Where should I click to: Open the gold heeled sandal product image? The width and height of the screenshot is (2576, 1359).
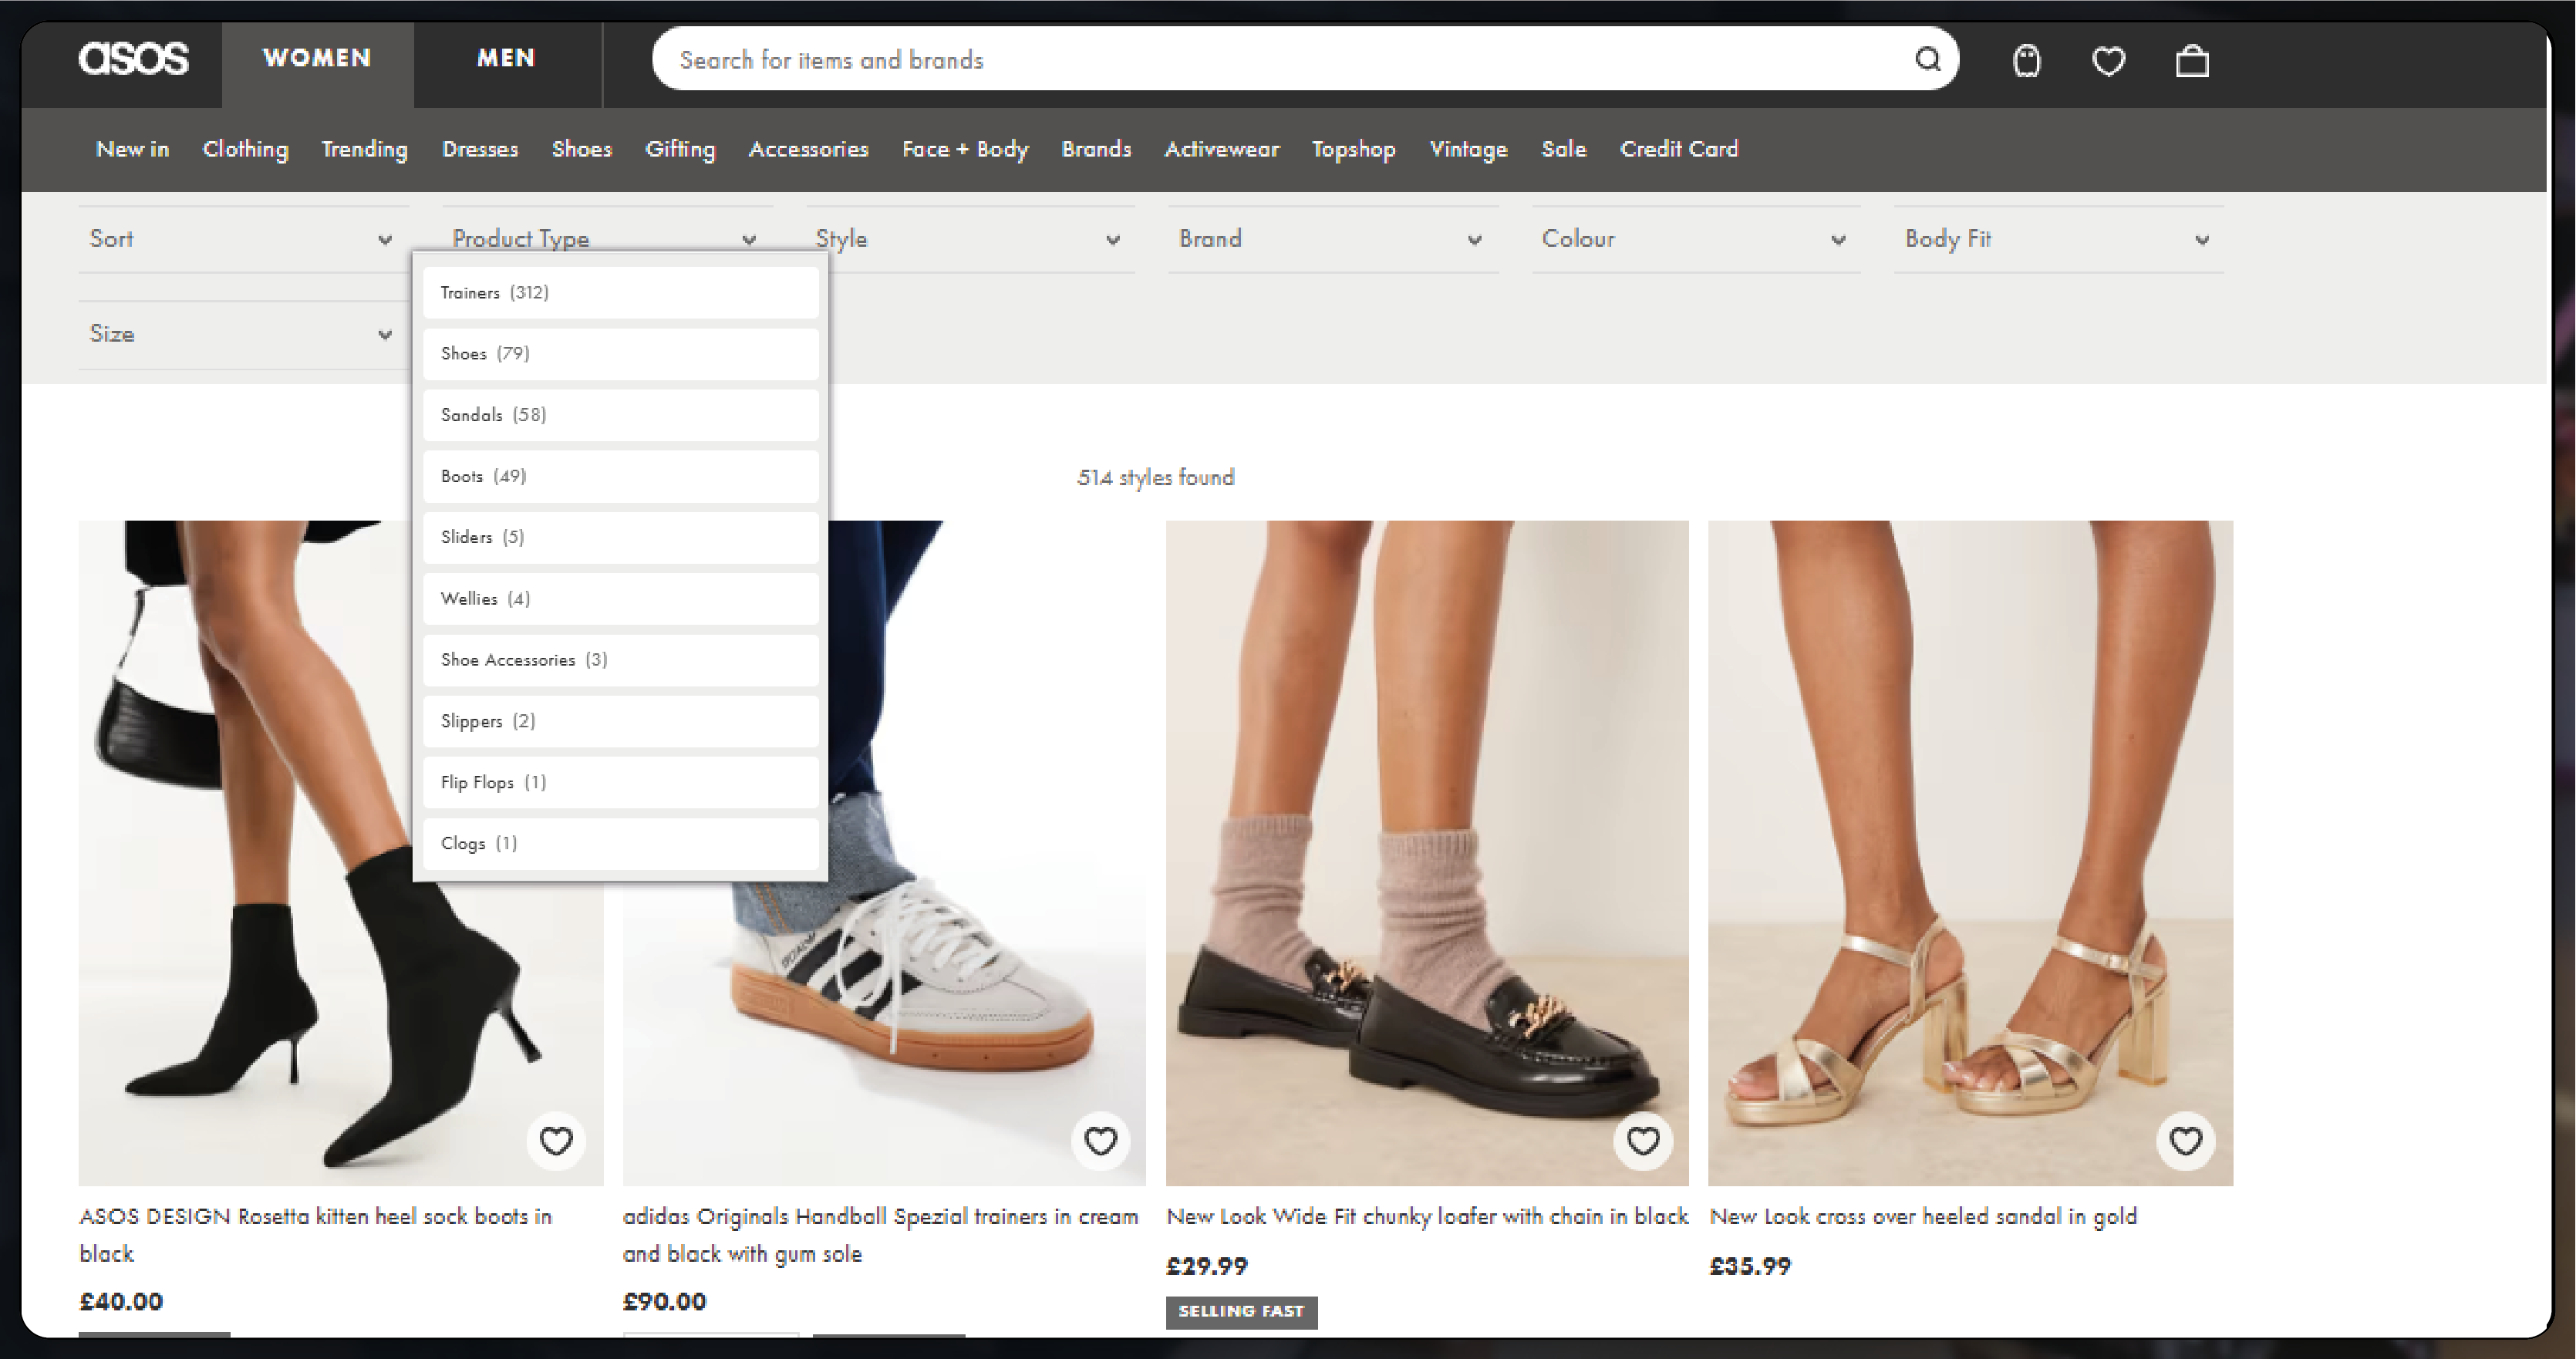click(x=1970, y=853)
